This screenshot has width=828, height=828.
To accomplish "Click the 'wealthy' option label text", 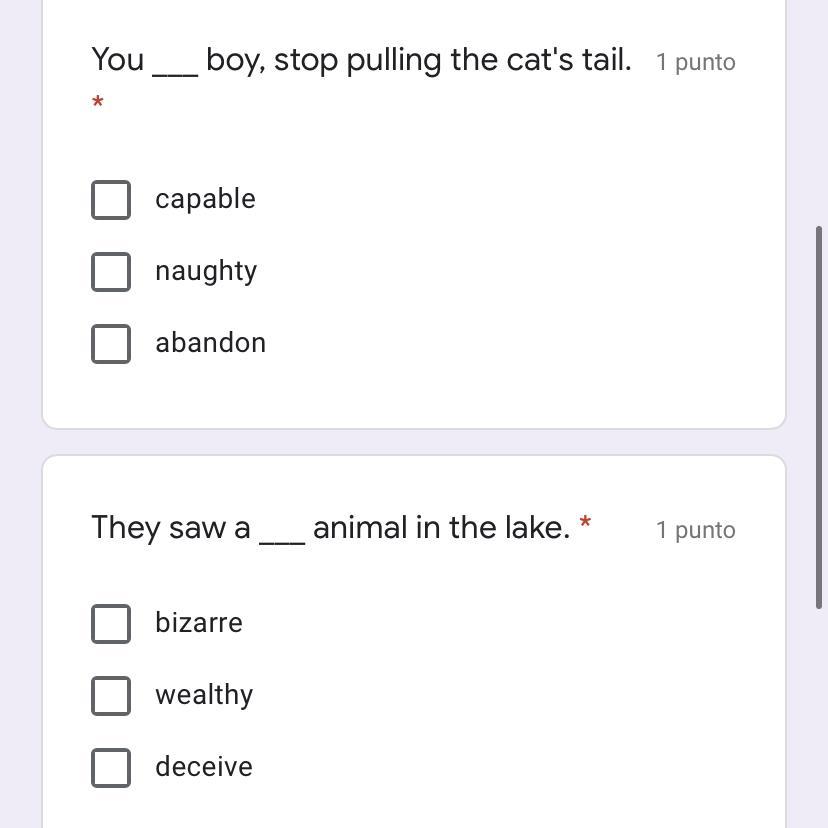I will 204,695.
